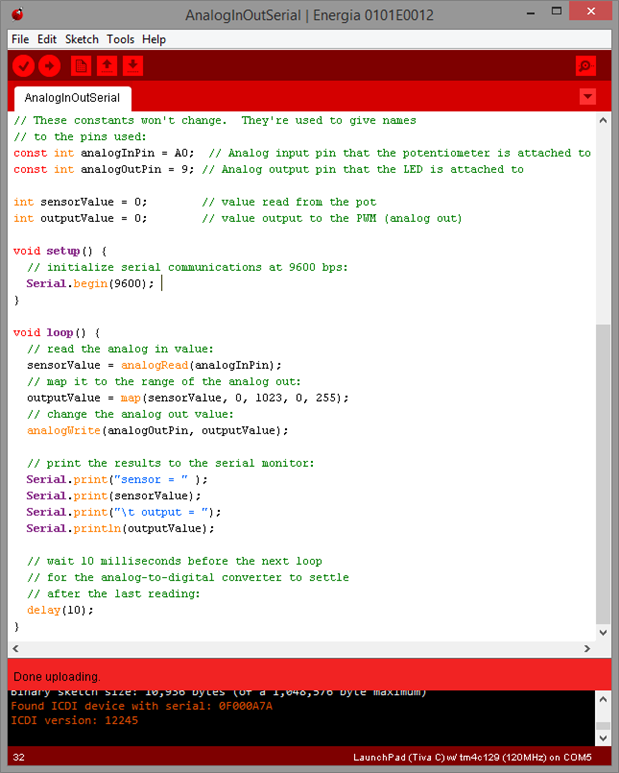This screenshot has width=619, height=773.
Task: Click the comment 'wait 10 milliseconds before the next loop'
Action: point(174,561)
